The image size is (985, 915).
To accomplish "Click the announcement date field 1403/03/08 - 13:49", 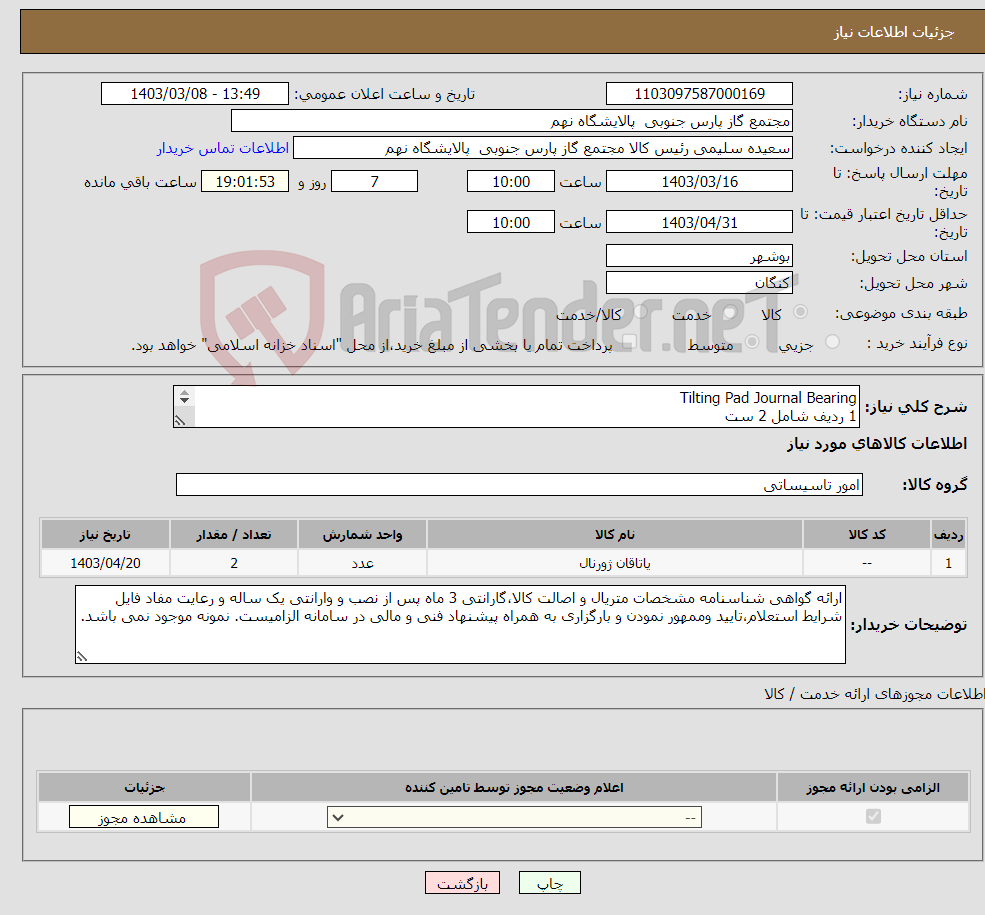I will [195, 94].
